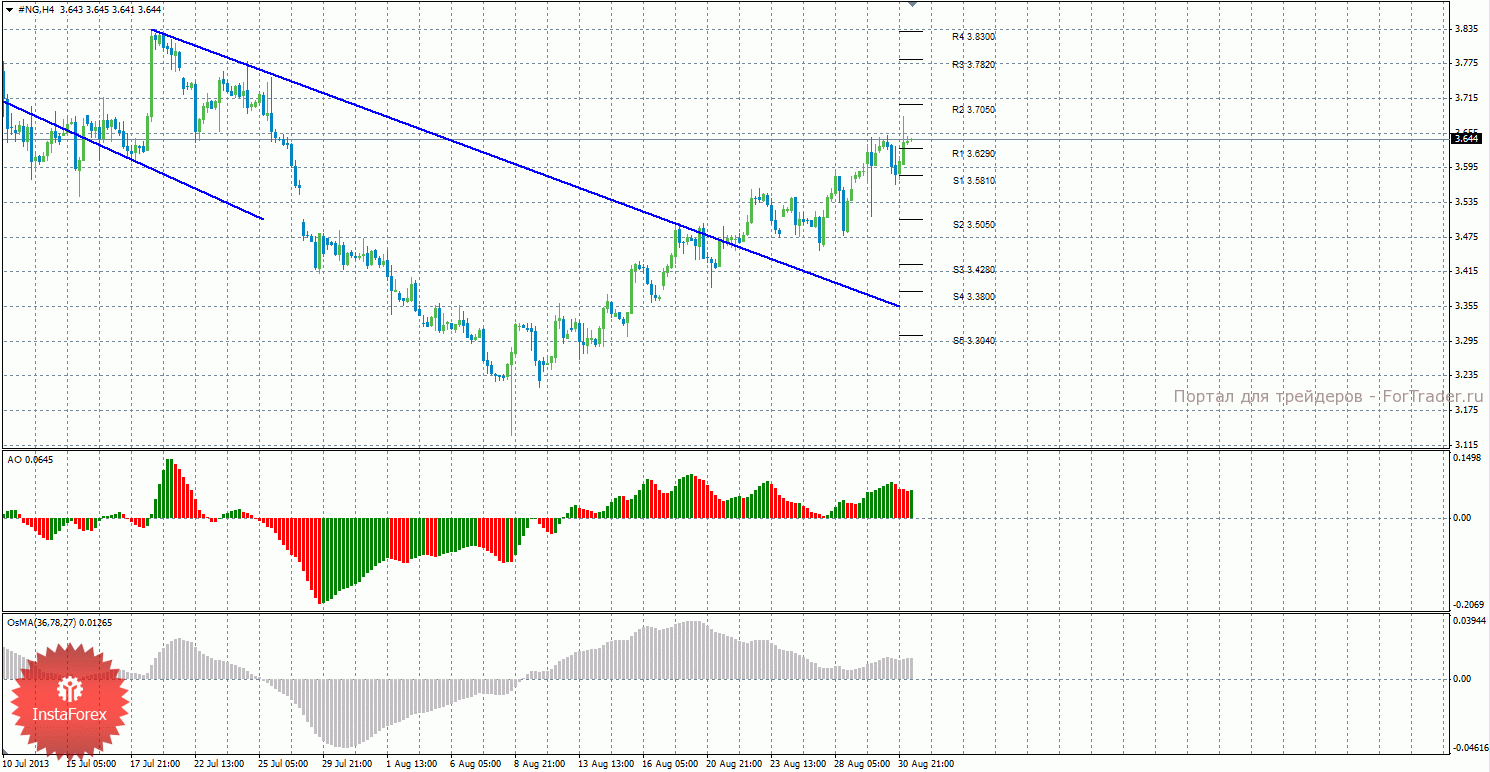
Task: Click the 3.835 value on price scale
Action: (1467, 29)
